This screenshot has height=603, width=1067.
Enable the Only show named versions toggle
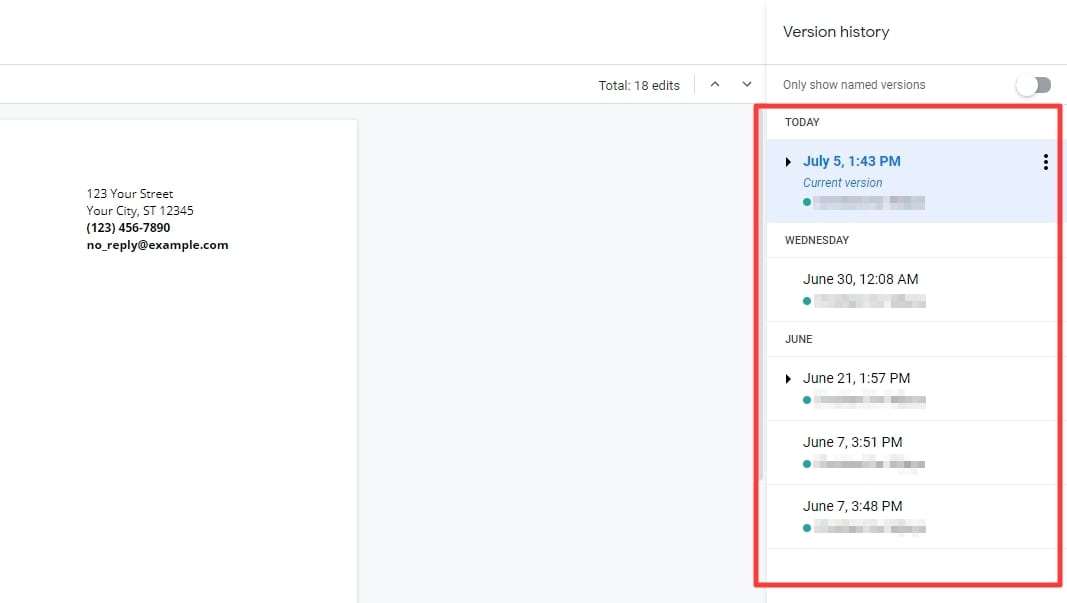(x=1032, y=84)
